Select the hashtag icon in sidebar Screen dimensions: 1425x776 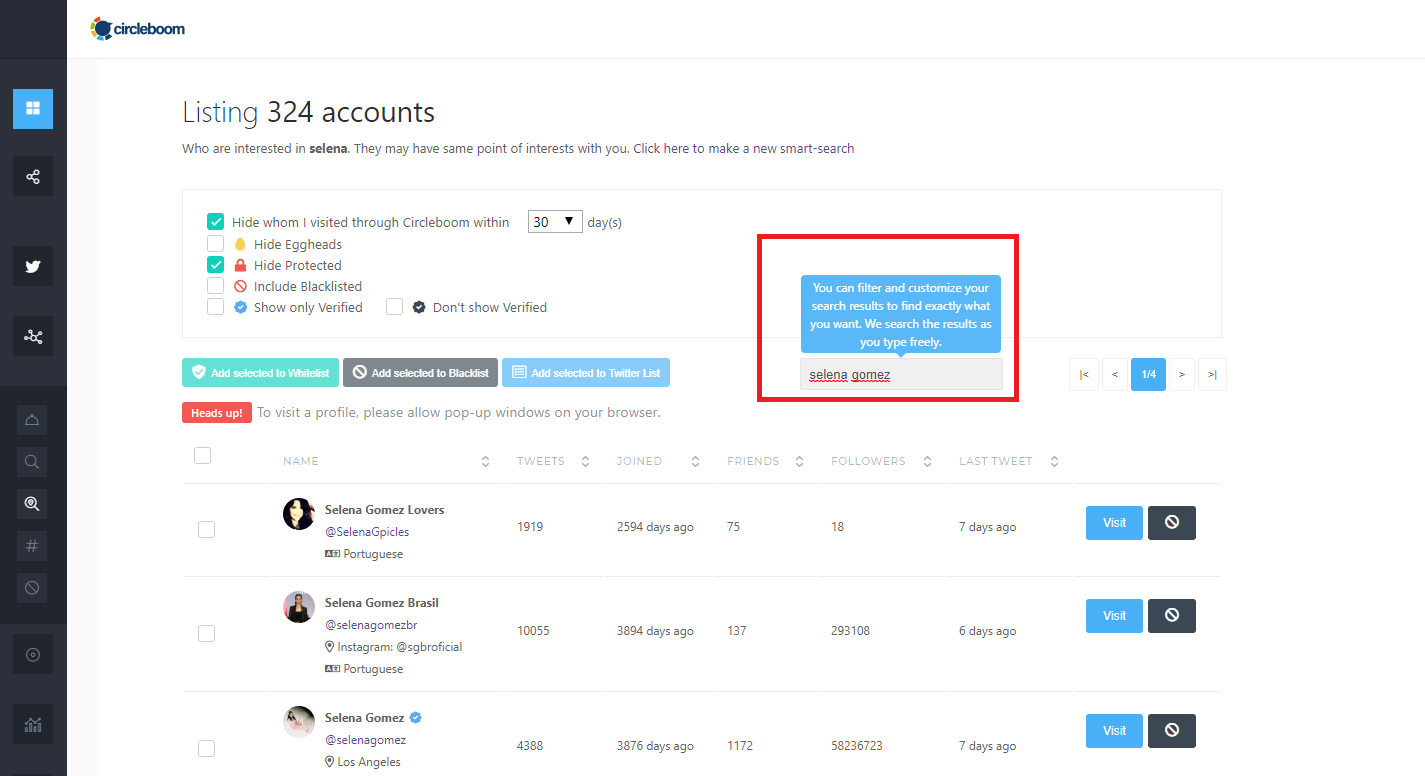(x=32, y=546)
